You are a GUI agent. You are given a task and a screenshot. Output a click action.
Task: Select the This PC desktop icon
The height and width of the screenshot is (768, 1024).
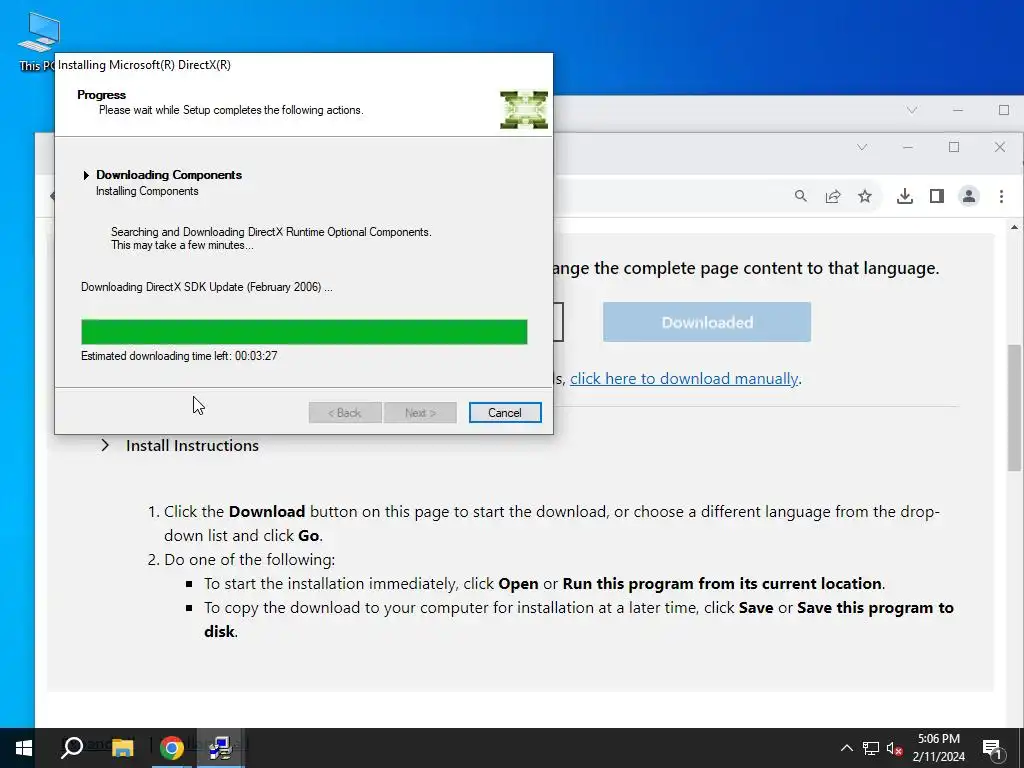point(37,42)
